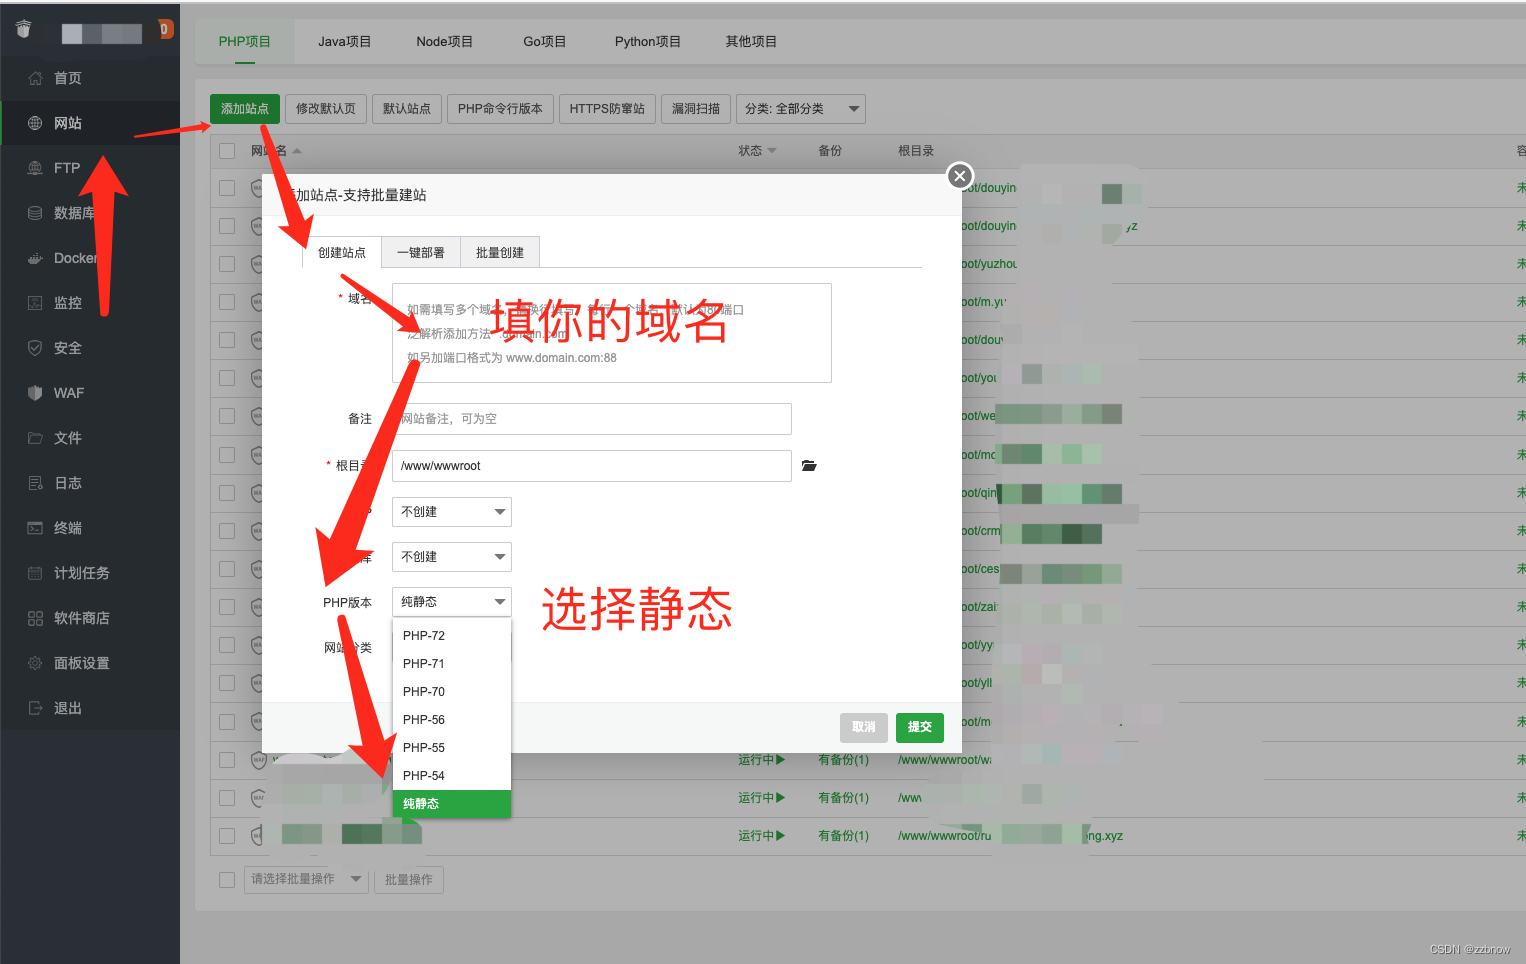Switch to the Java项目 tab
This screenshot has height=964, width=1526.
tap(345, 42)
